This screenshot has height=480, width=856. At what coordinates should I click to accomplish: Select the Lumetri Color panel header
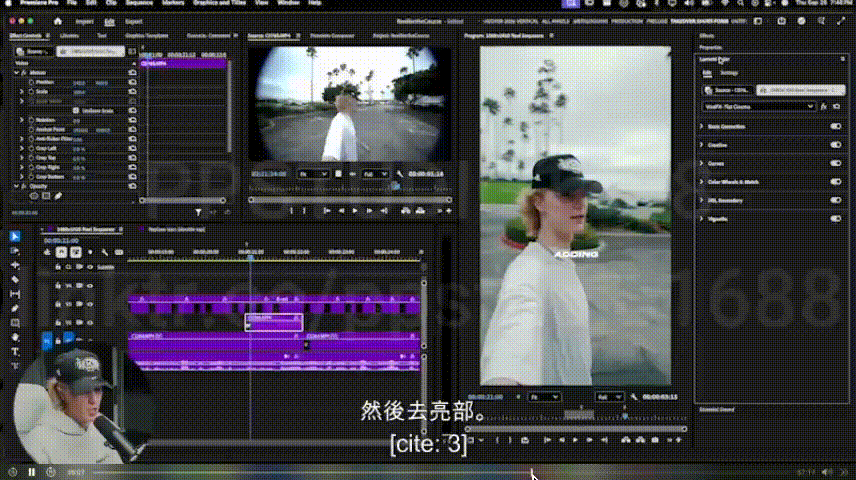[715, 60]
